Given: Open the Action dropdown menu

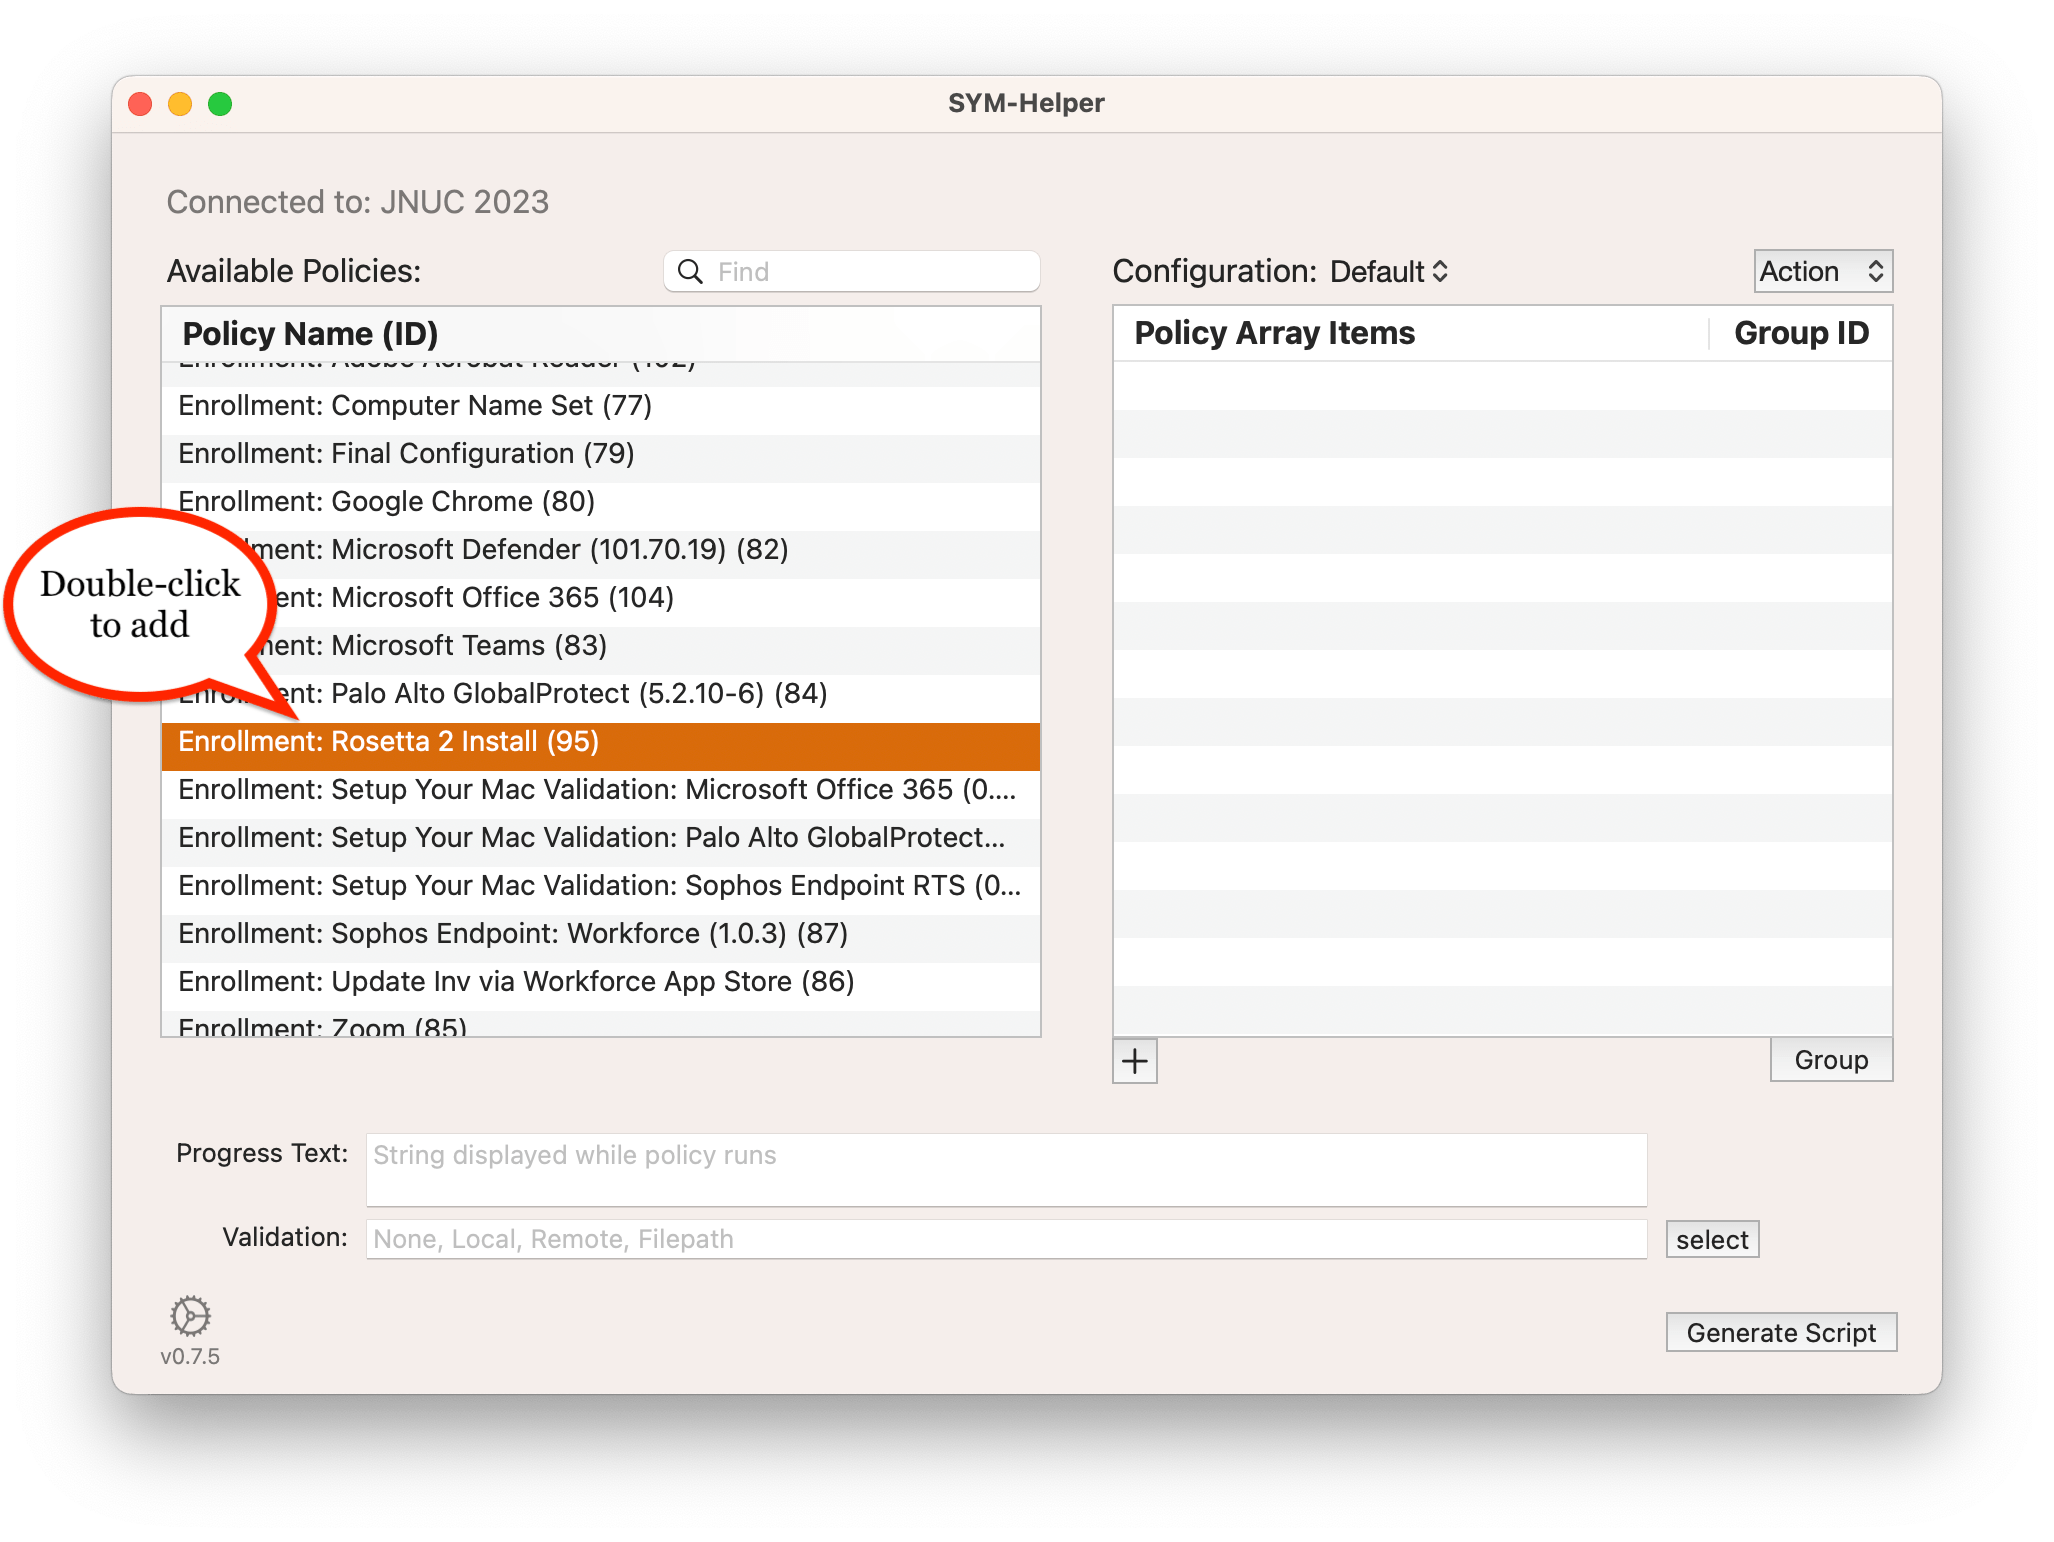Looking at the screenshot, I should click(x=1822, y=272).
